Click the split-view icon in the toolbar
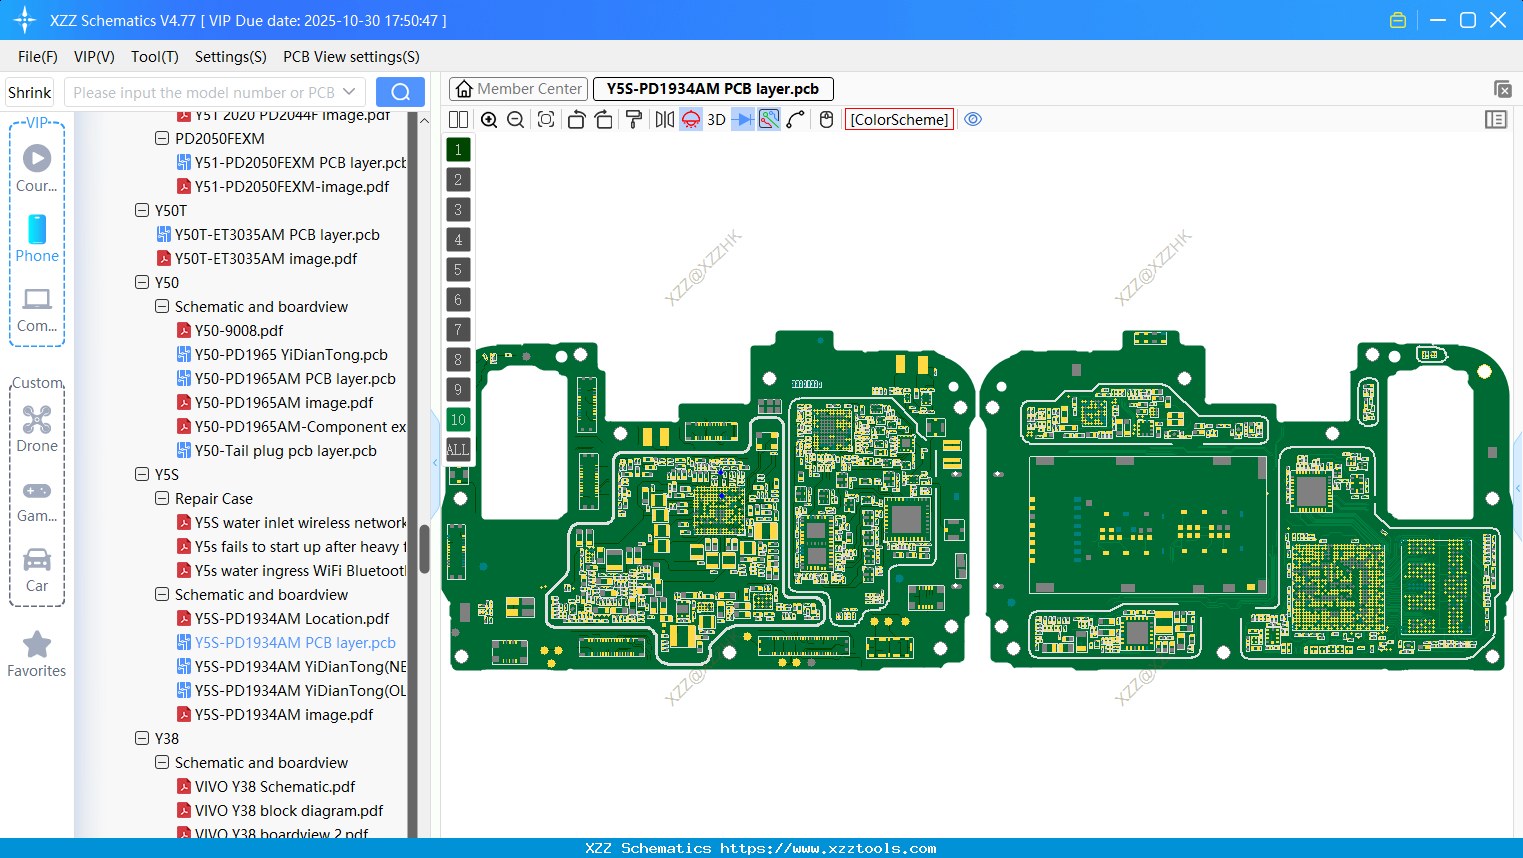 (x=457, y=119)
